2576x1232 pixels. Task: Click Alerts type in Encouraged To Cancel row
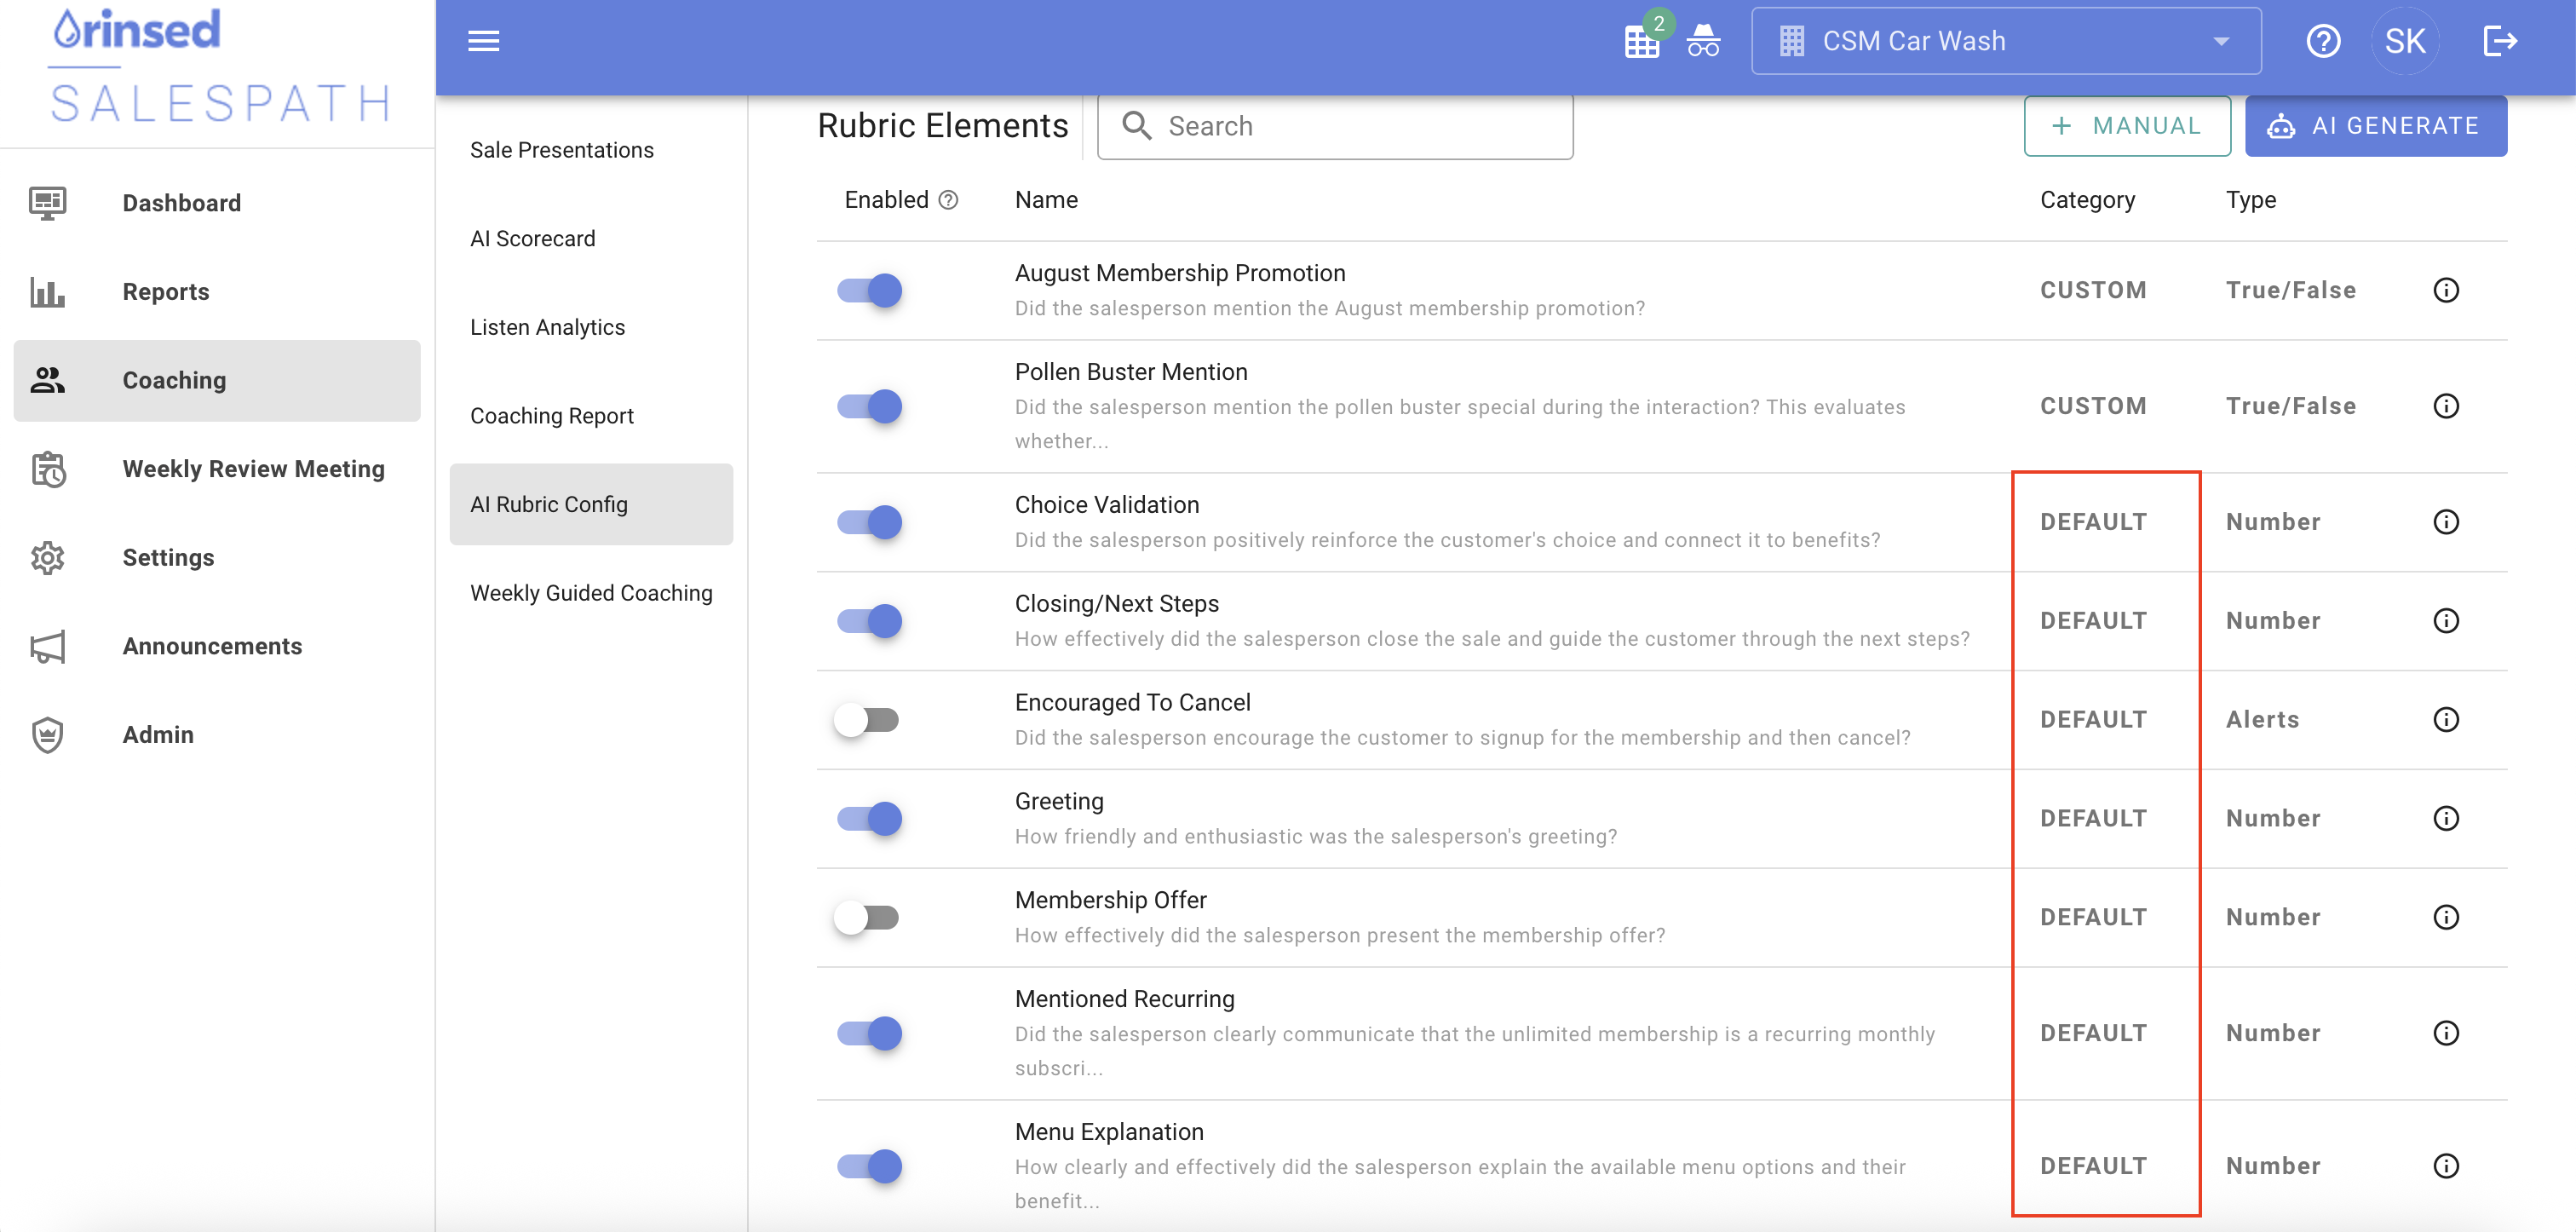coord(2262,720)
